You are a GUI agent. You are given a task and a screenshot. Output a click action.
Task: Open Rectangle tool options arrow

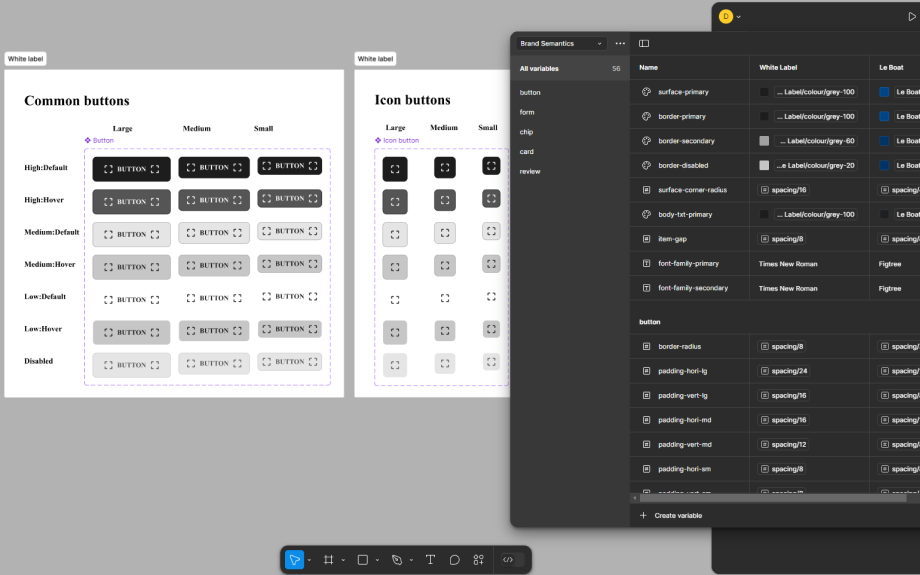pos(377,560)
